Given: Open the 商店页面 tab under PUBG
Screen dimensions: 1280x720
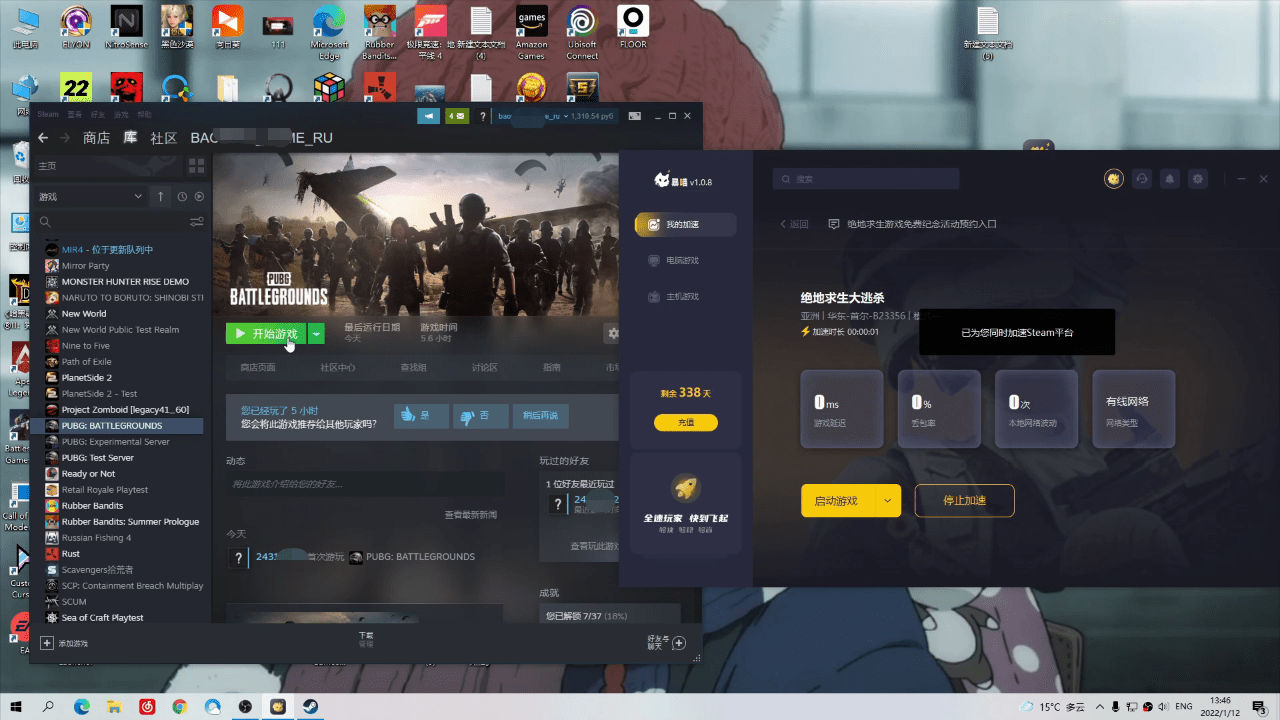Looking at the screenshot, I should (257, 368).
